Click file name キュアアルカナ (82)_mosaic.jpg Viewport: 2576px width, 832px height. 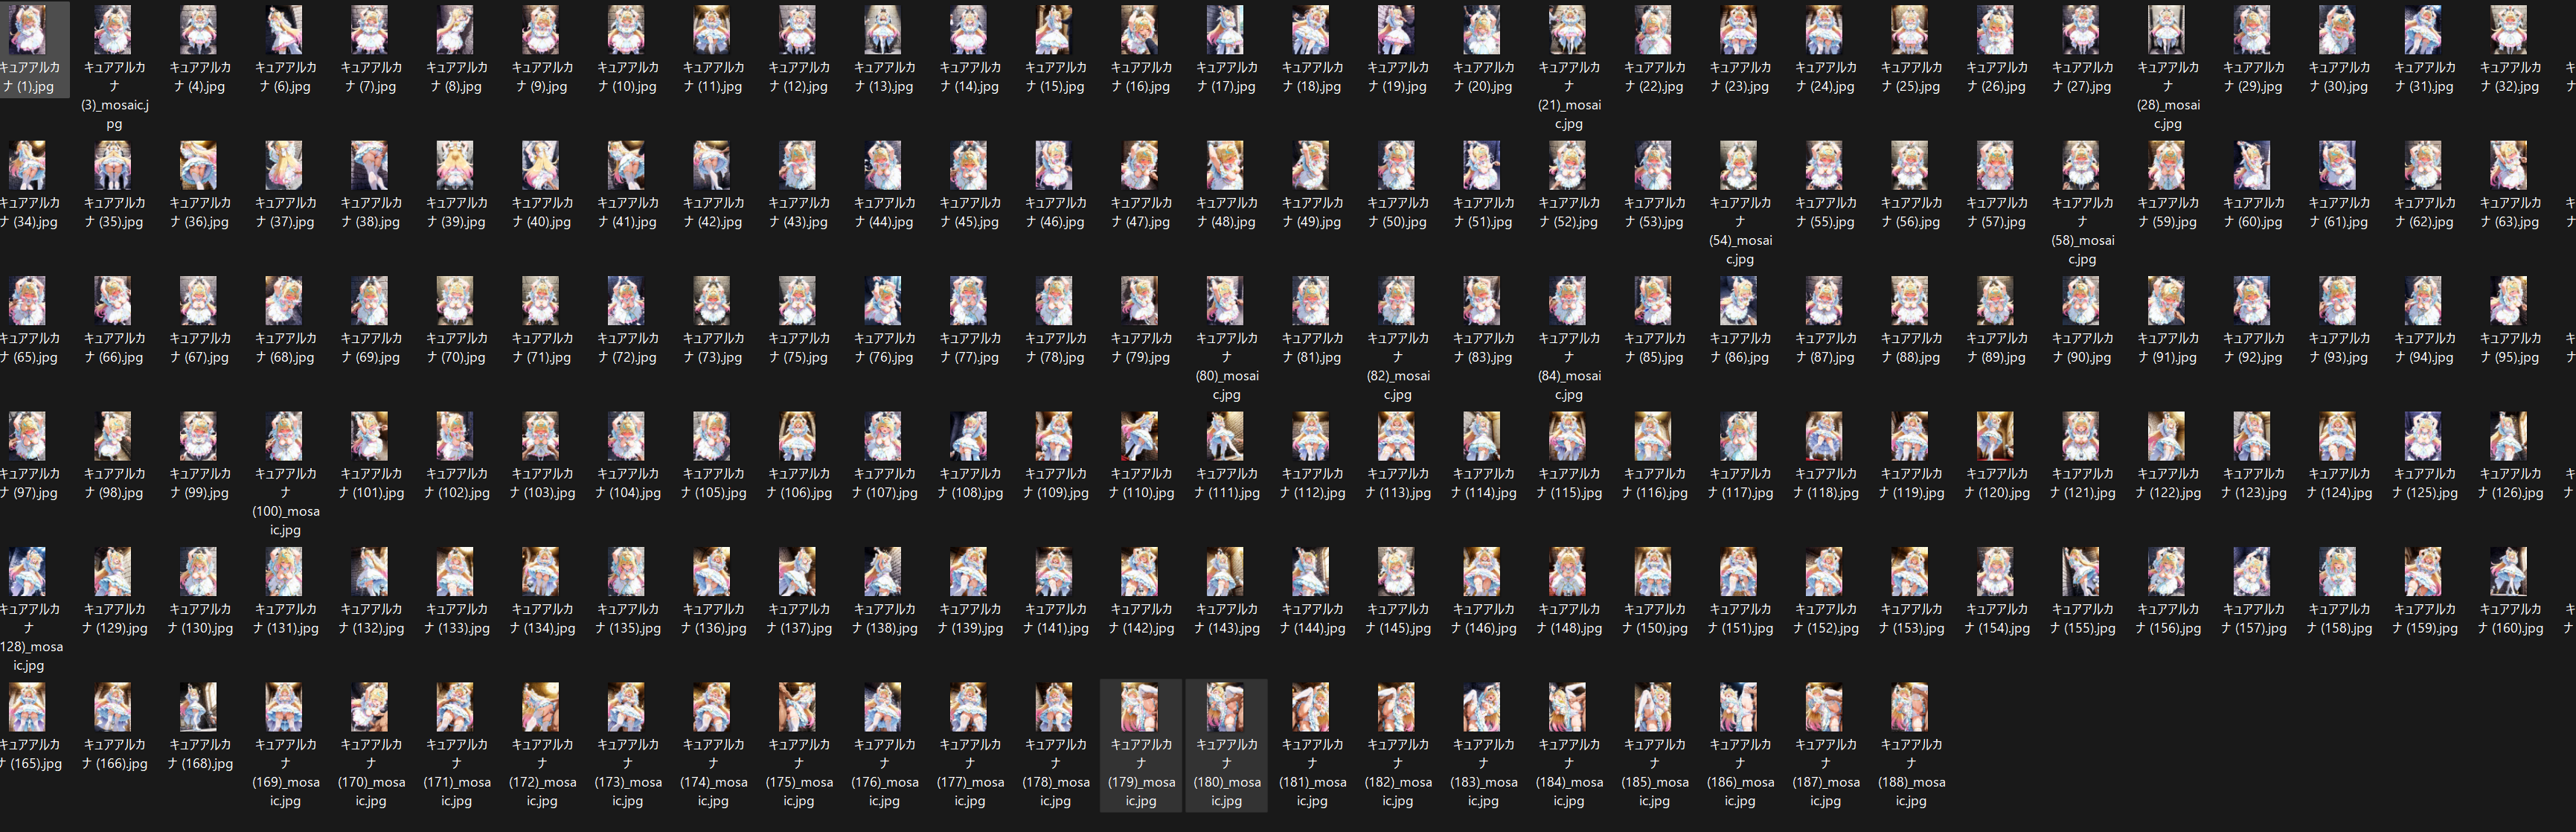[1397, 367]
